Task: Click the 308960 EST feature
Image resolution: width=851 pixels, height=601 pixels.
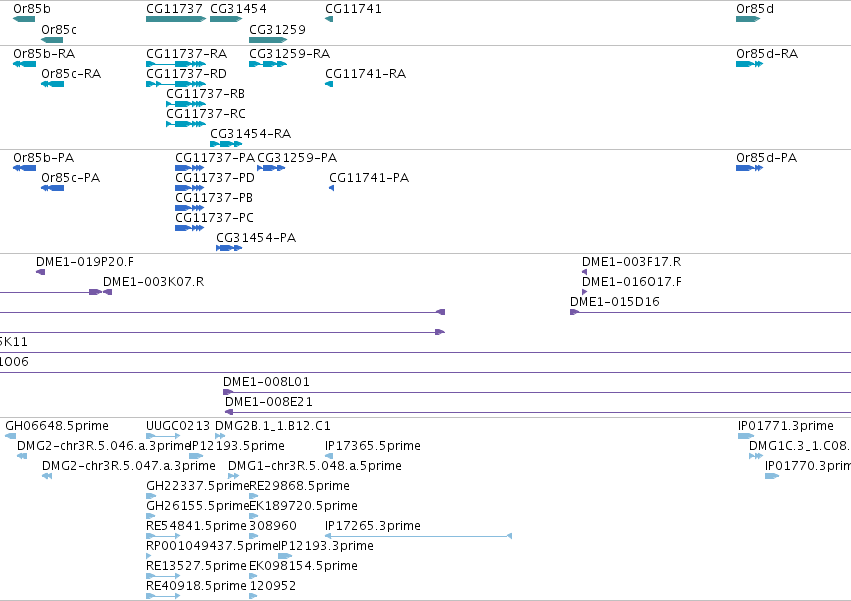Action: tap(253, 536)
